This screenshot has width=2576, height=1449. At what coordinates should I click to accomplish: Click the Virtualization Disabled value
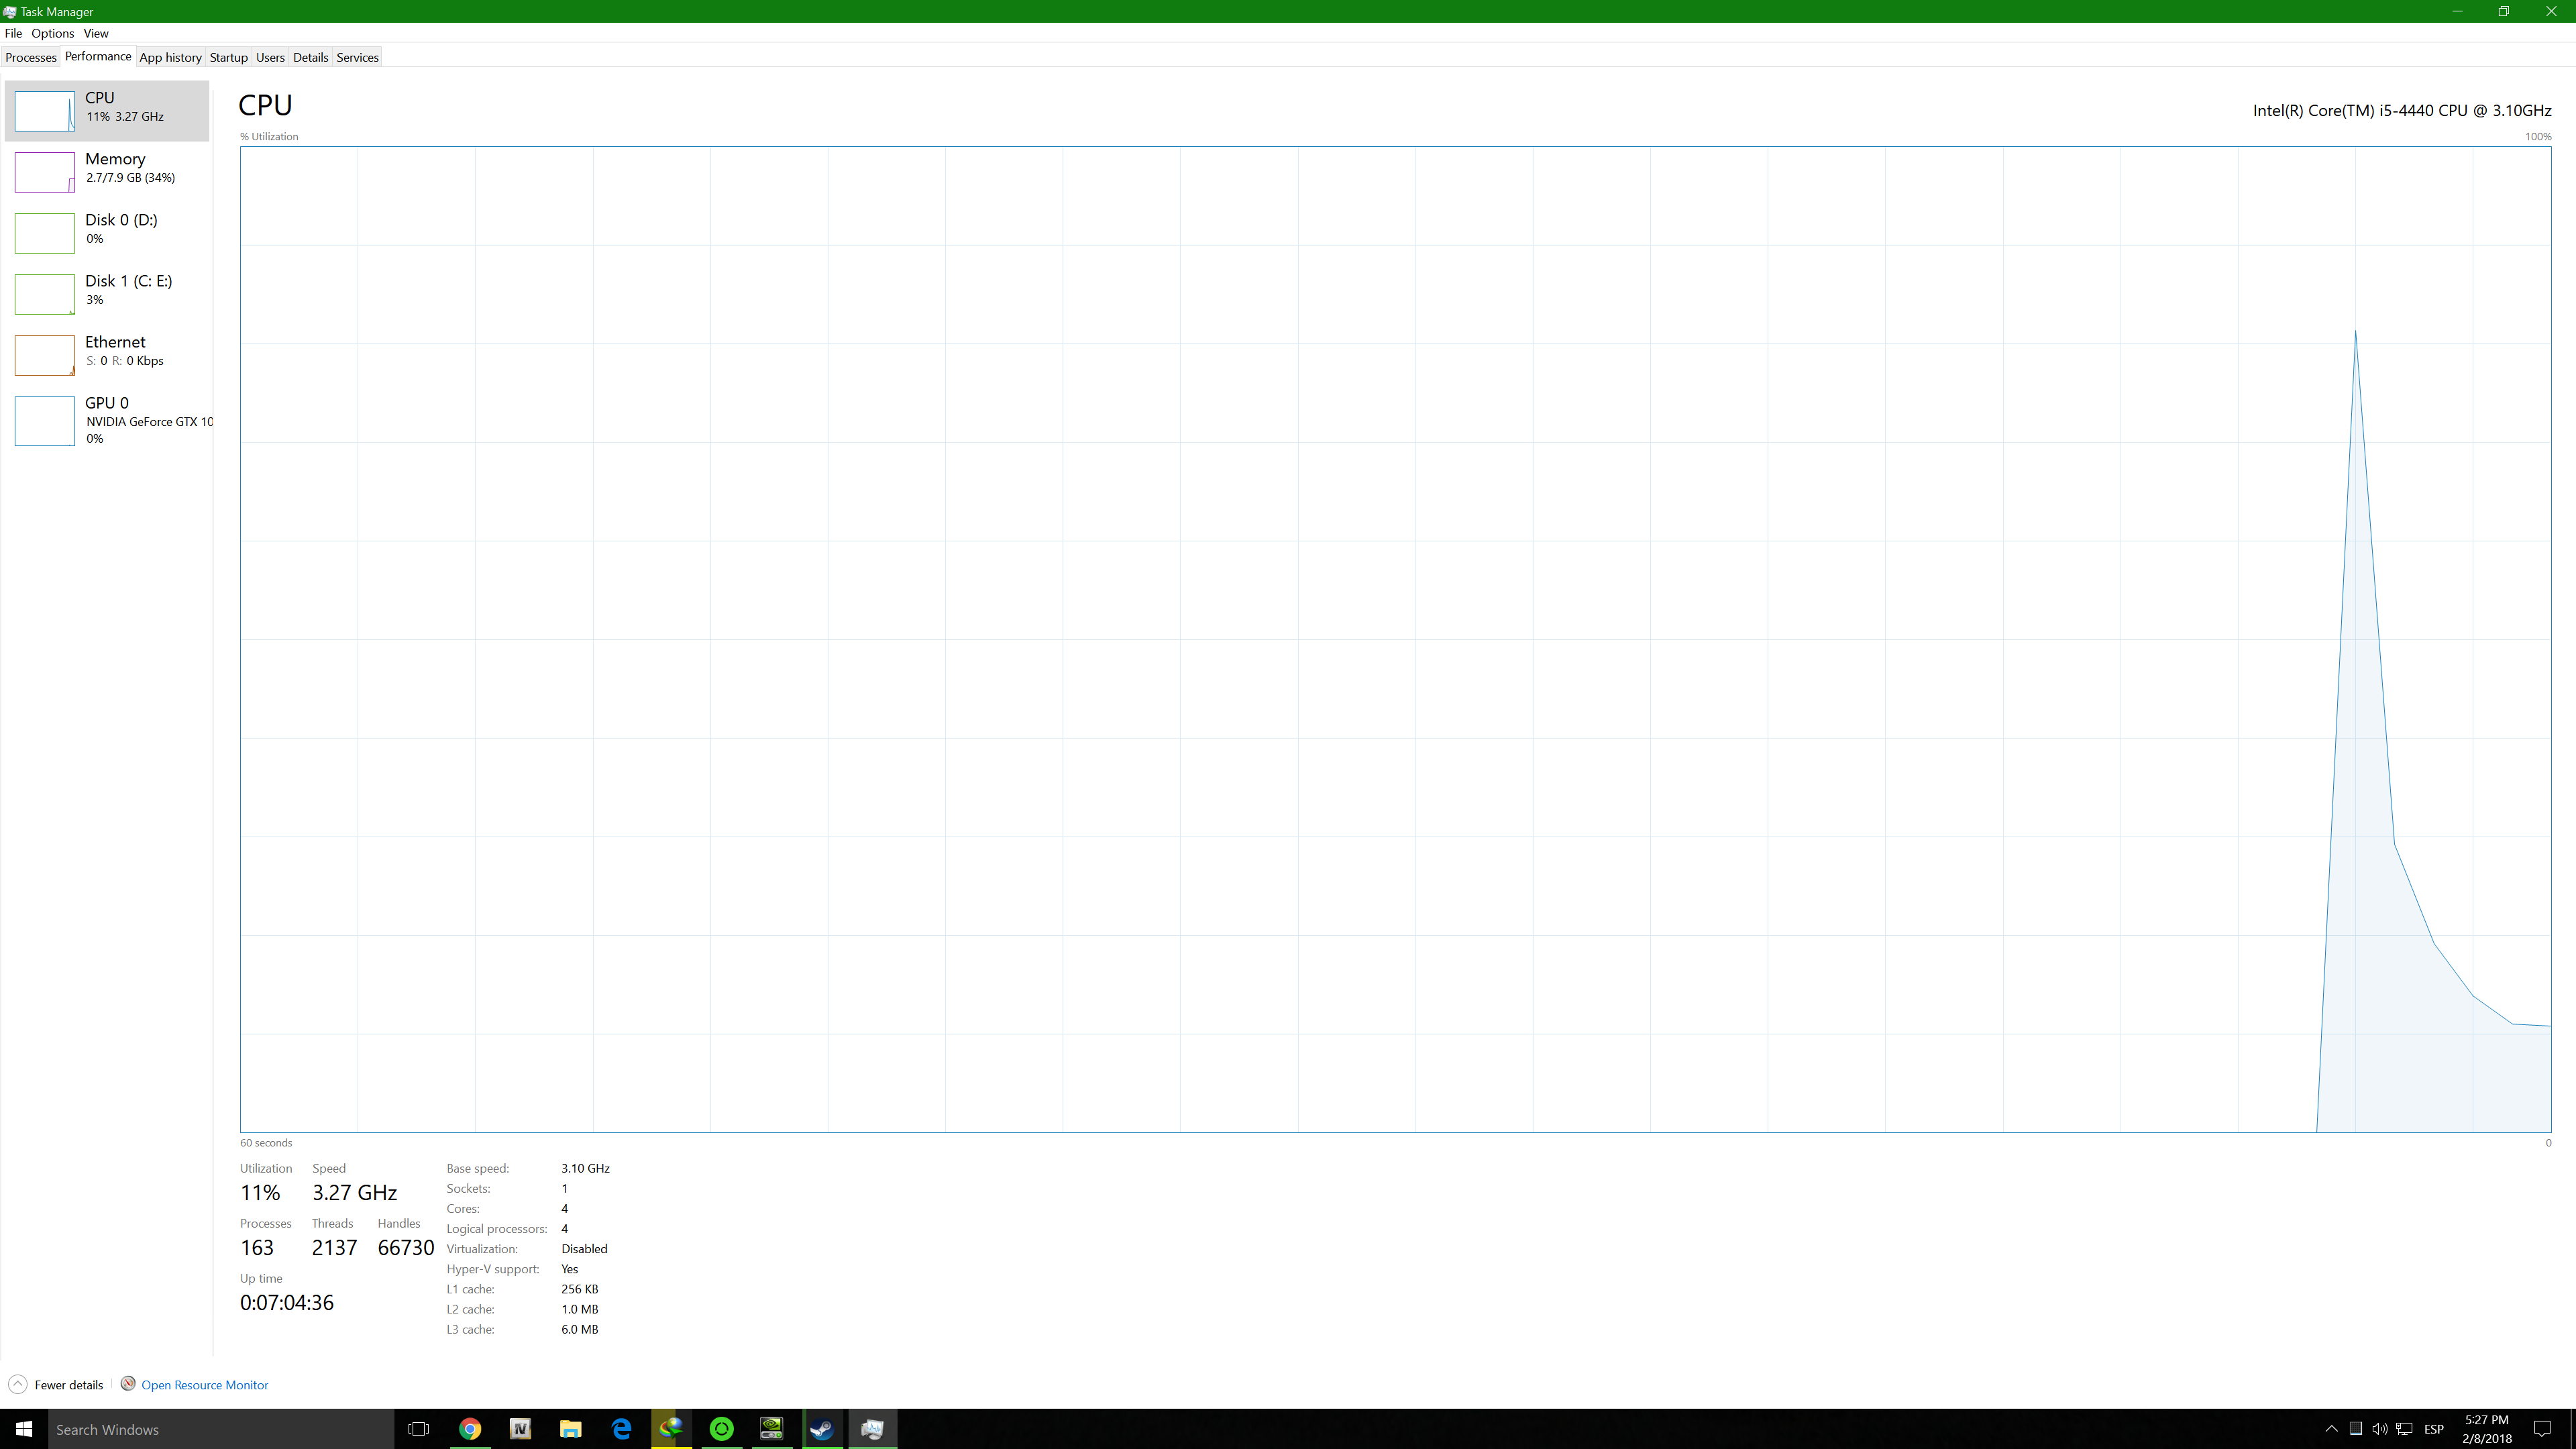tap(584, 1249)
